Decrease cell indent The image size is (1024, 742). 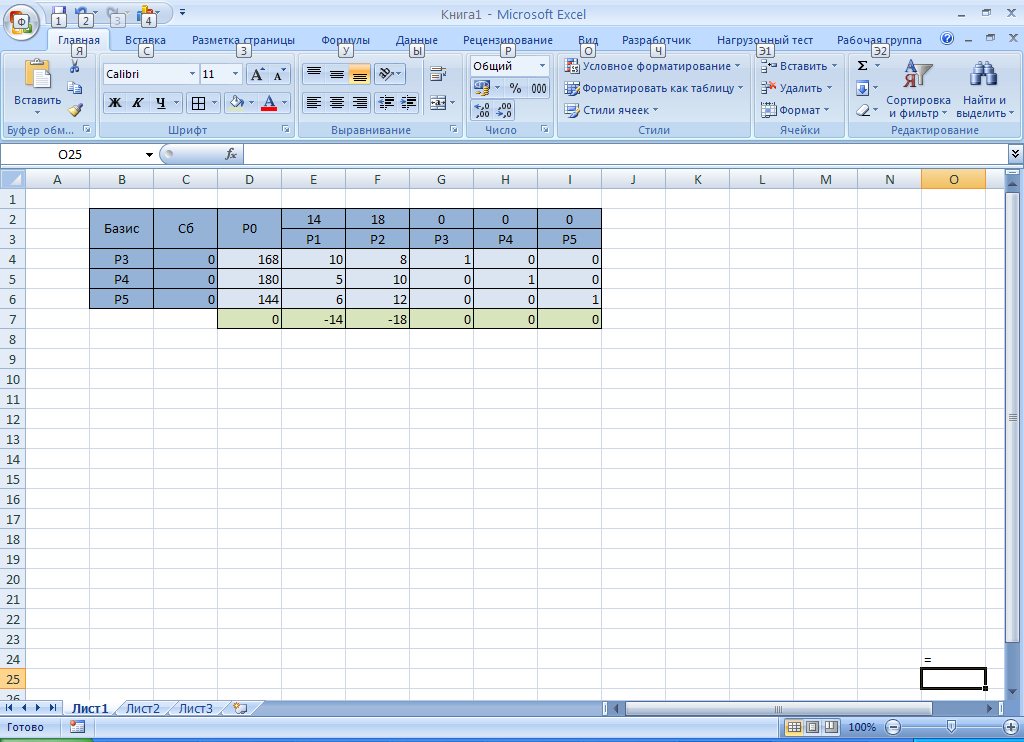(x=386, y=103)
